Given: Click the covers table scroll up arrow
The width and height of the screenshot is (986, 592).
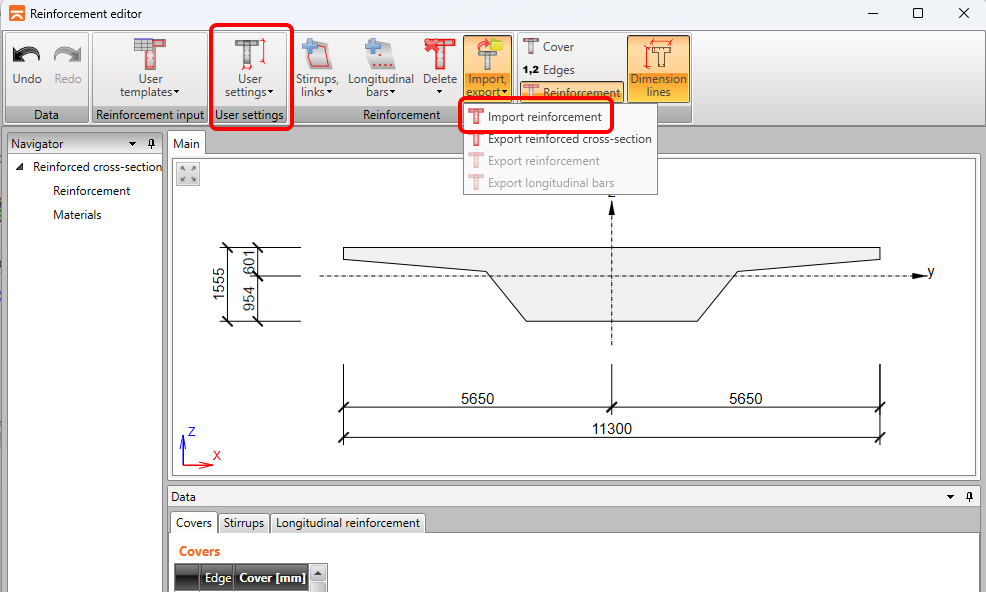Looking at the screenshot, I should [x=318, y=574].
